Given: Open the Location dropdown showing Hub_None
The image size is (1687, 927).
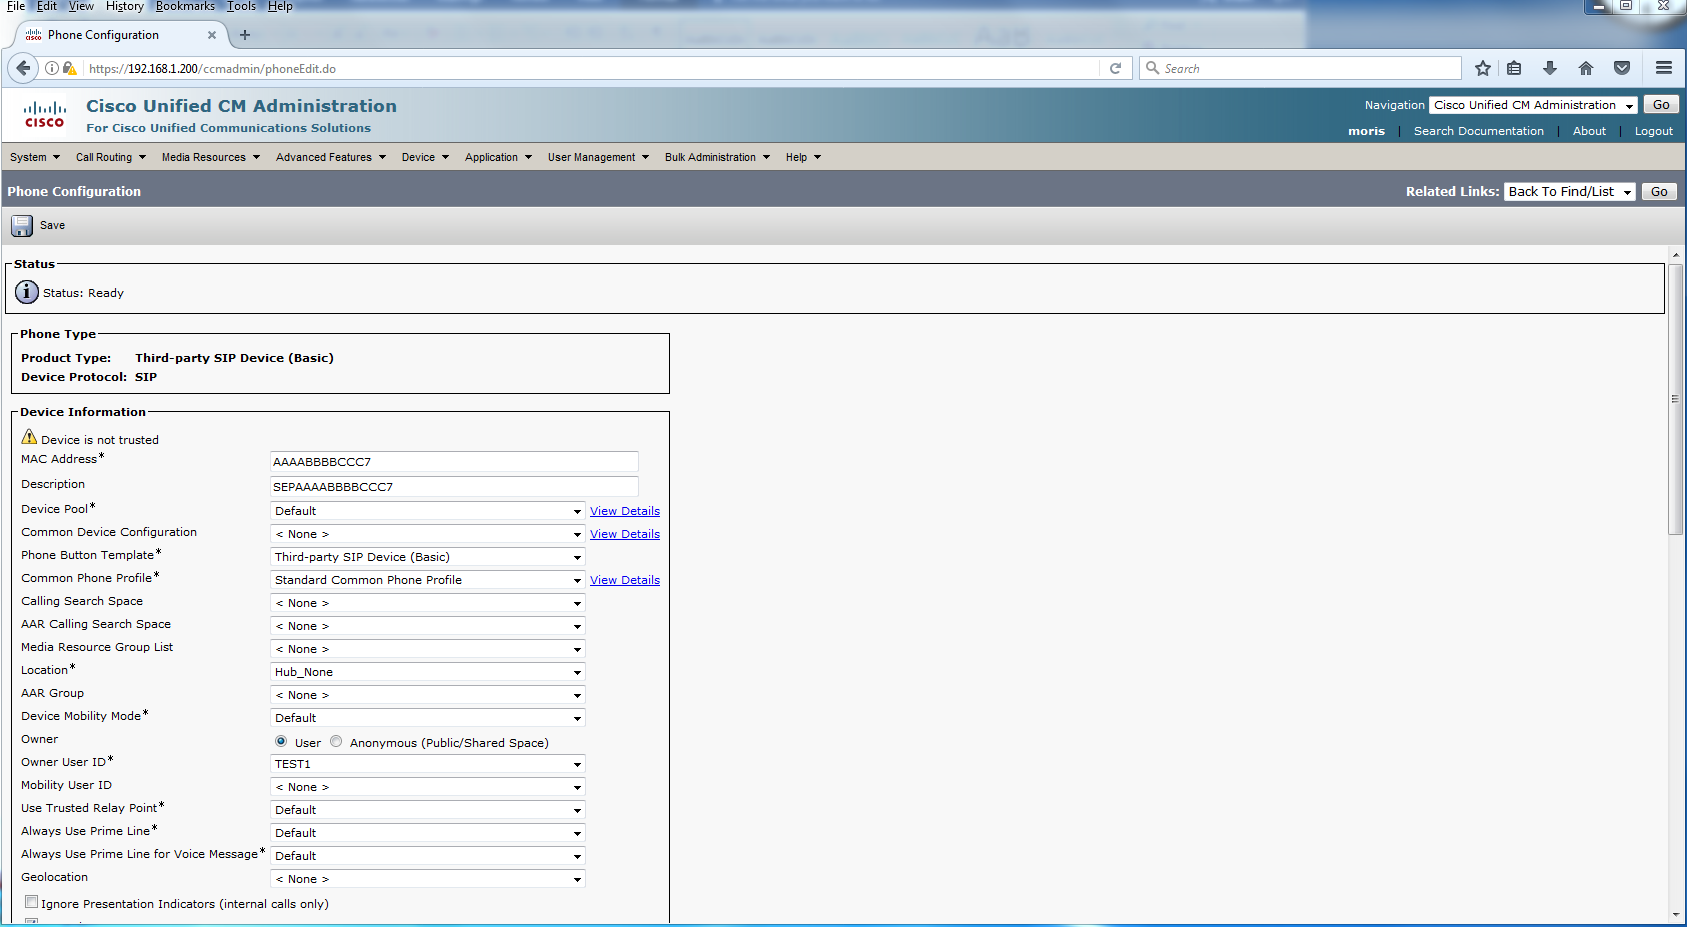Looking at the screenshot, I should click(x=428, y=672).
